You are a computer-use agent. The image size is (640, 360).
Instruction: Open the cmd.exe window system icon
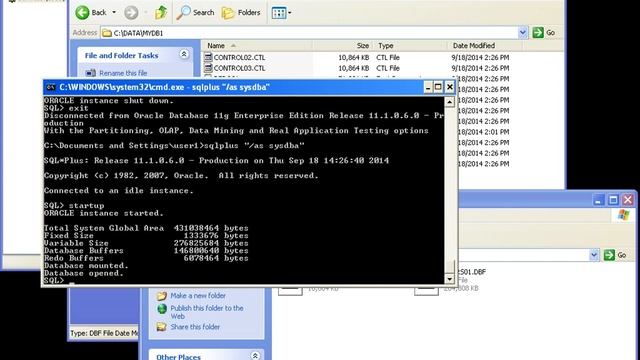[51, 87]
